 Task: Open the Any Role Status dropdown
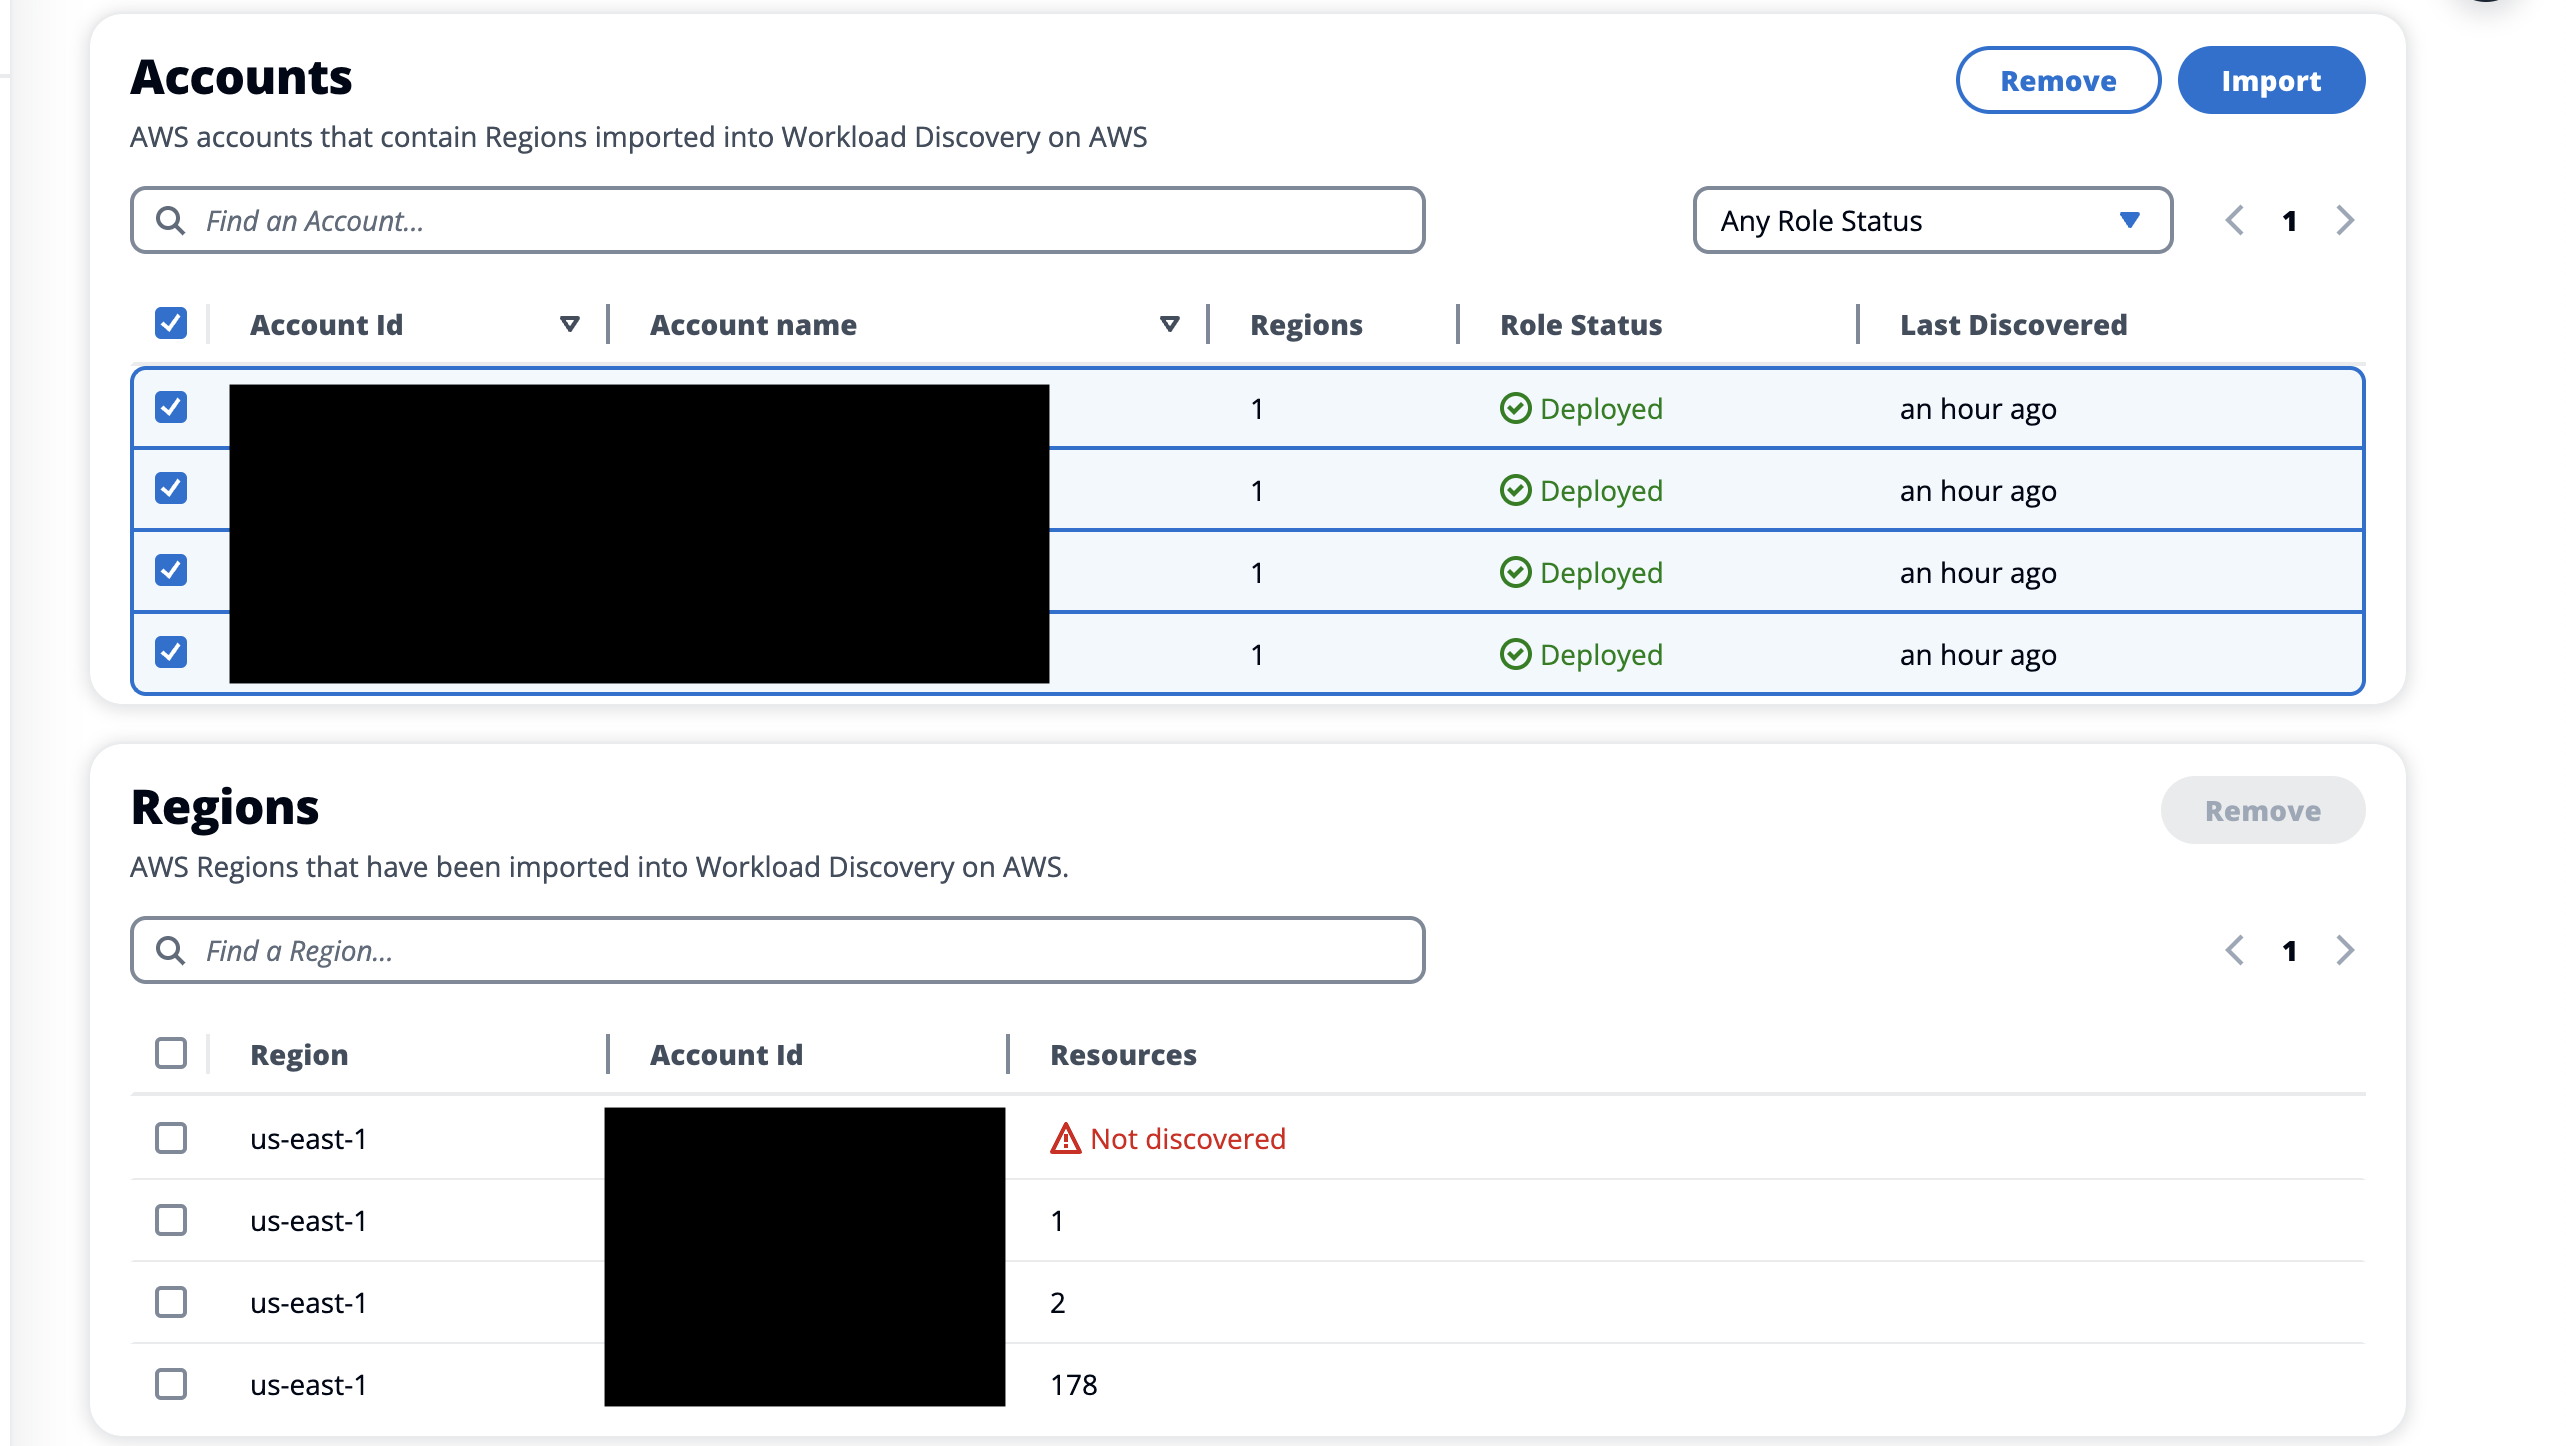click(1930, 220)
